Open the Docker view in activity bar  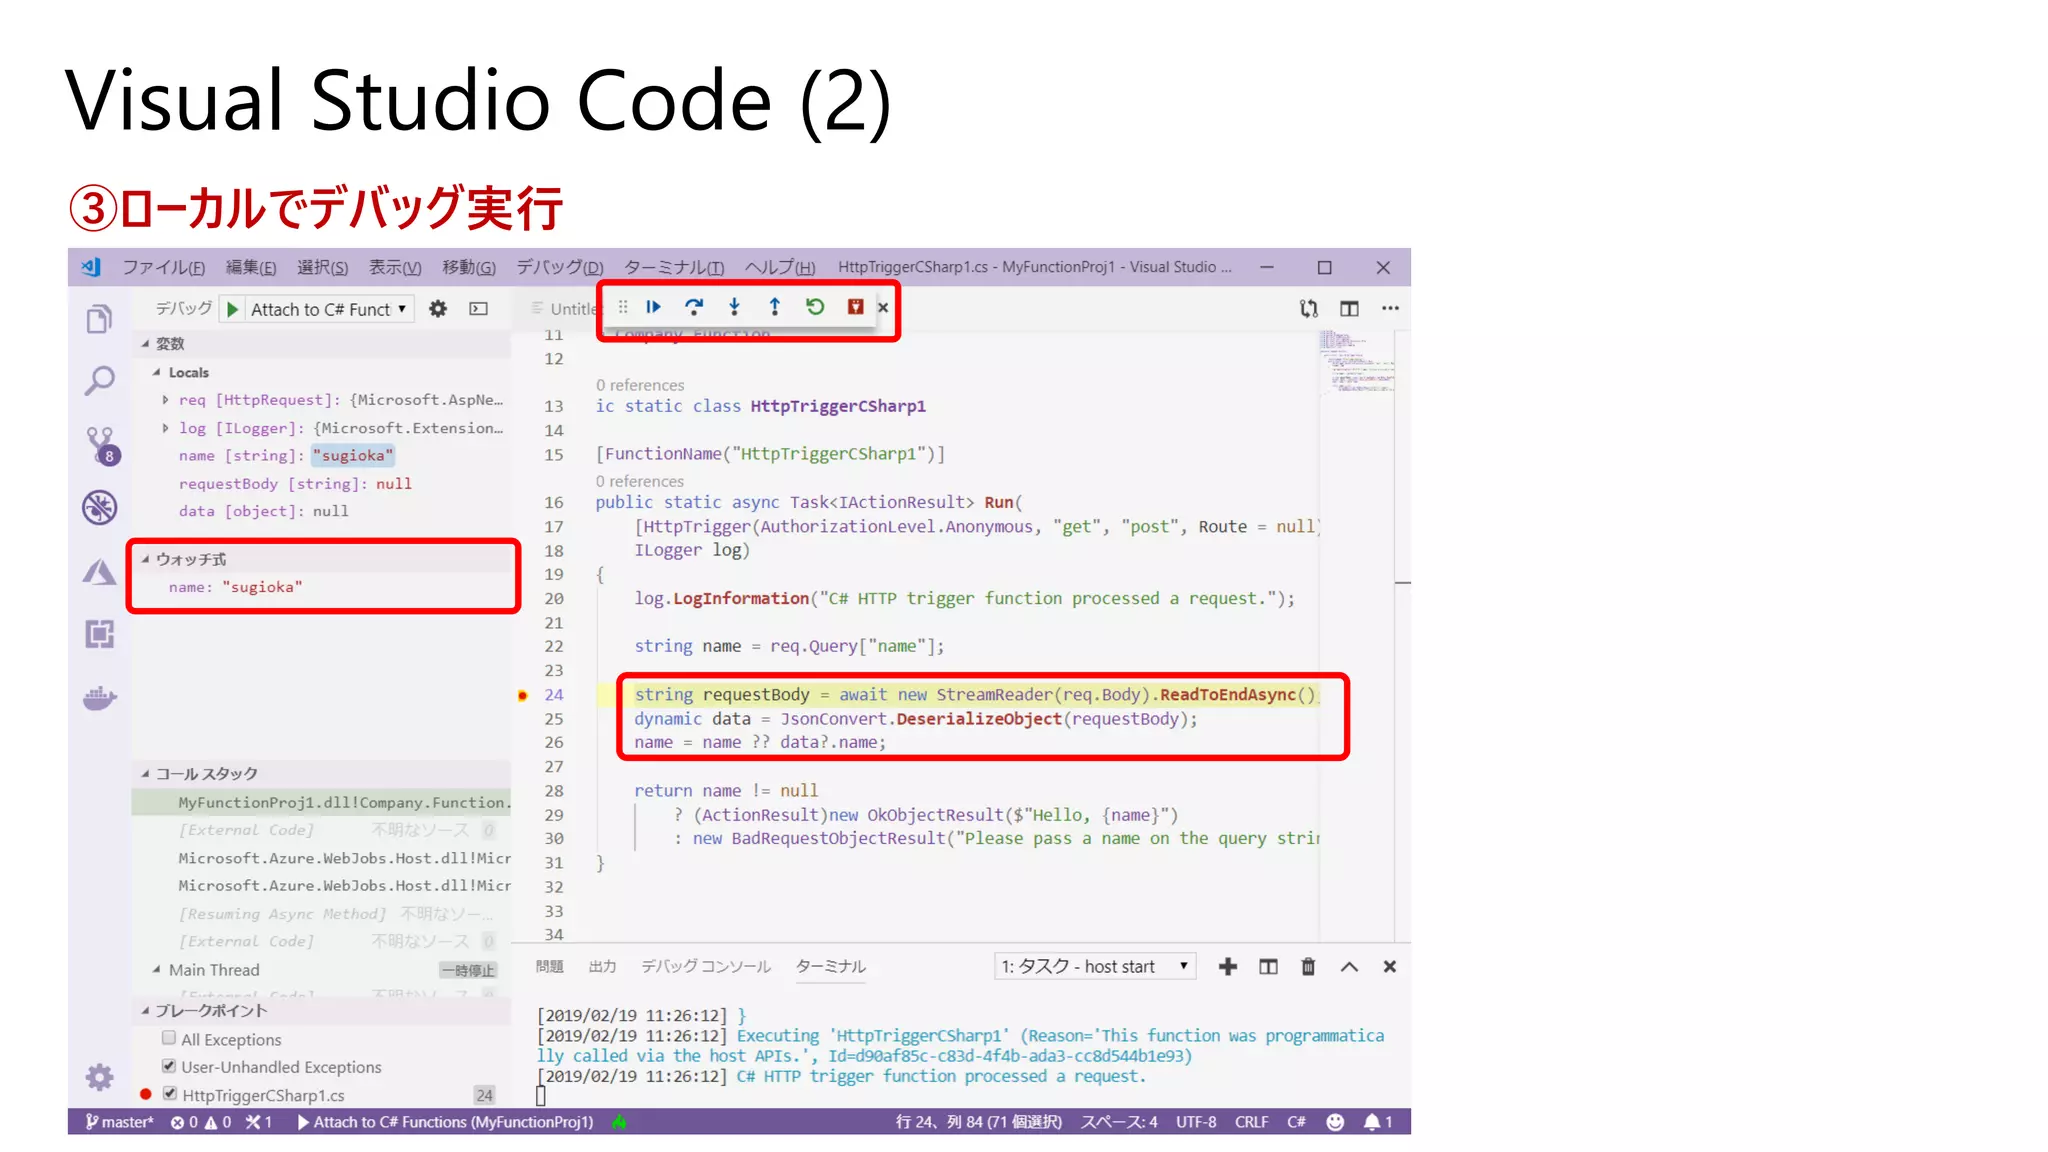[99, 698]
